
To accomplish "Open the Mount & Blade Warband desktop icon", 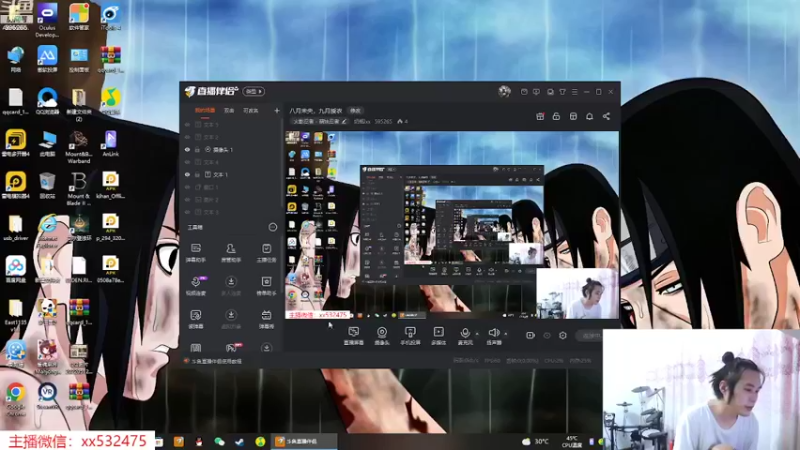I will pyautogui.click(x=79, y=147).
